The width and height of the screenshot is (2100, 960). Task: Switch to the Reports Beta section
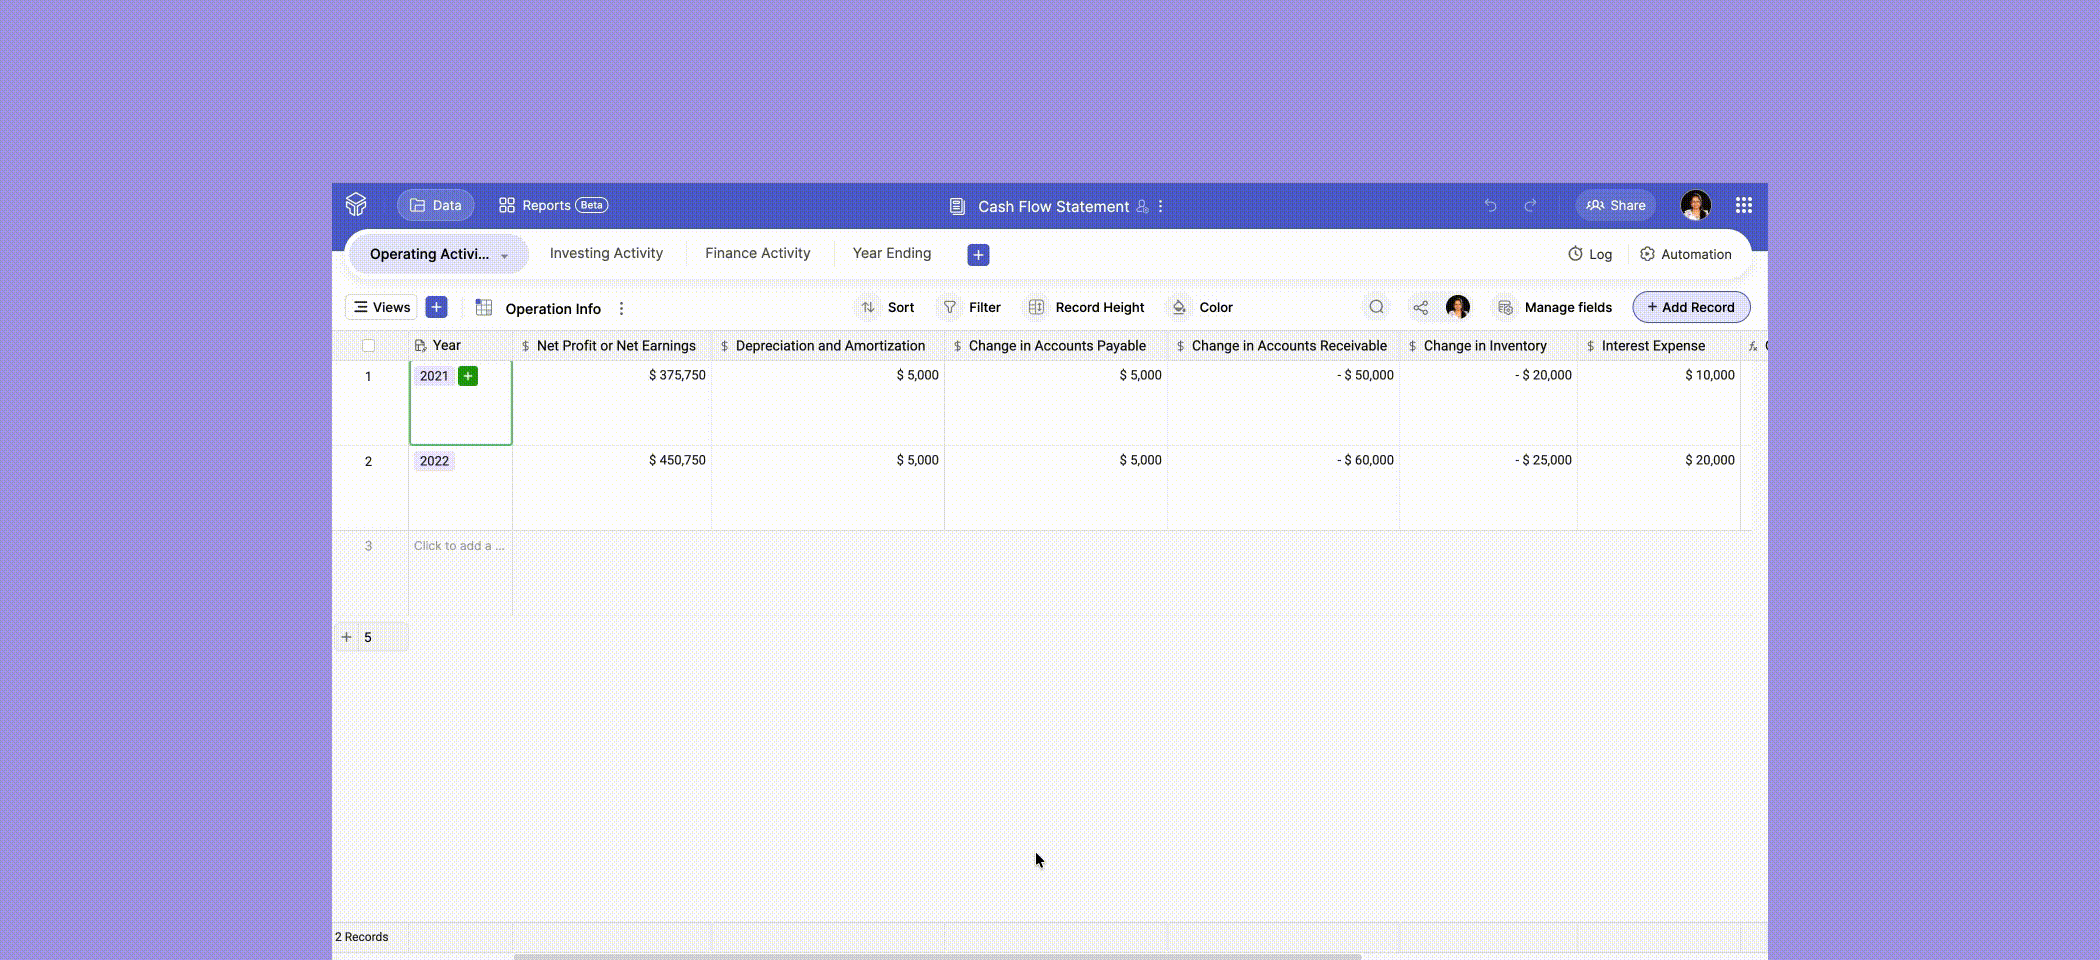pos(552,204)
